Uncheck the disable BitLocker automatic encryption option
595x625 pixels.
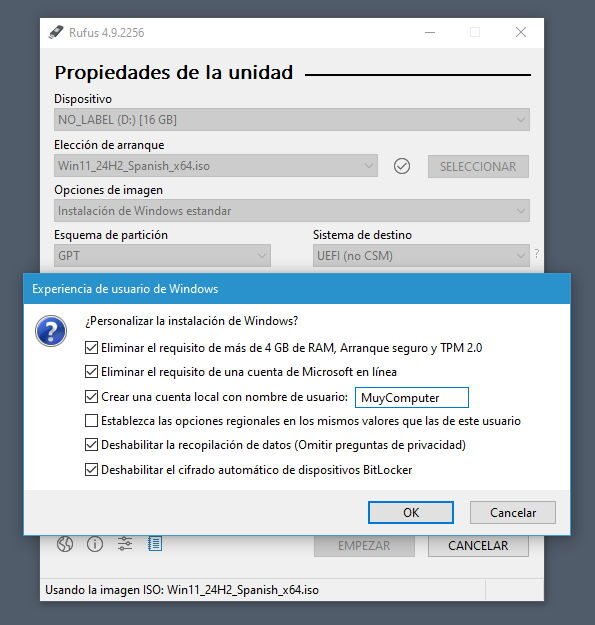pos(91,470)
